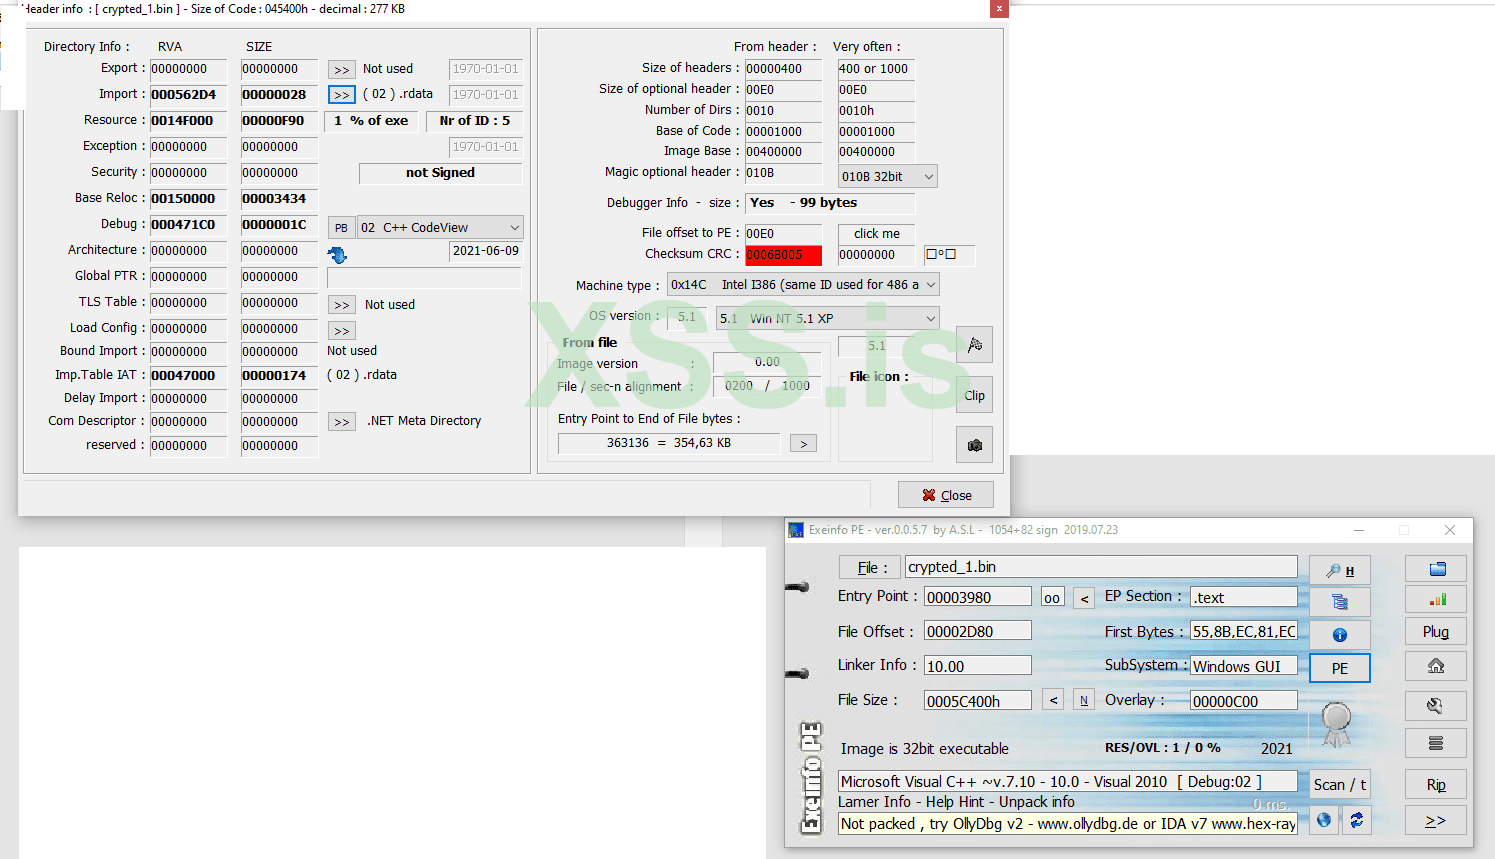Image resolution: width=1495 pixels, height=859 pixels.
Task: Click the SubSystem Windows GUI field
Action: point(1243,666)
